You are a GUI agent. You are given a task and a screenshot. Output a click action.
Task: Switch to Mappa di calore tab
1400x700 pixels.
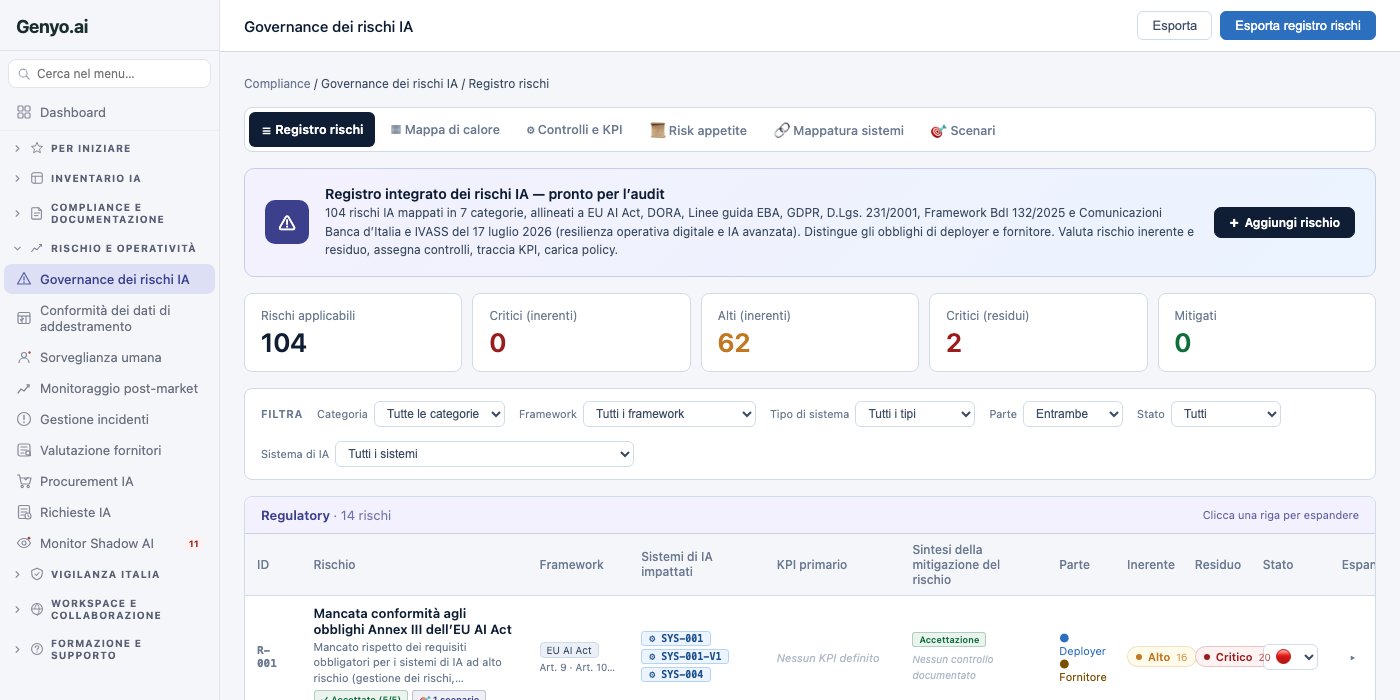pyautogui.click(x=445, y=130)
